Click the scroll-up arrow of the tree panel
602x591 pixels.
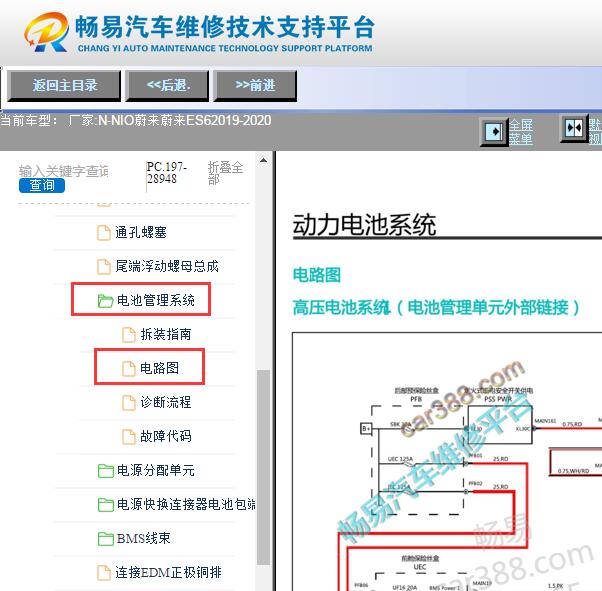tap(263, 160)
